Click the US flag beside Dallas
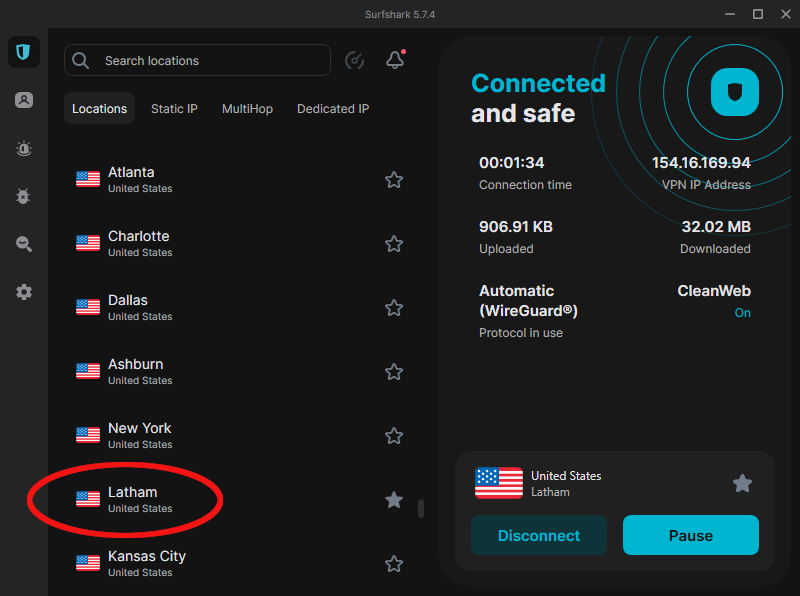 pos(88,307)
